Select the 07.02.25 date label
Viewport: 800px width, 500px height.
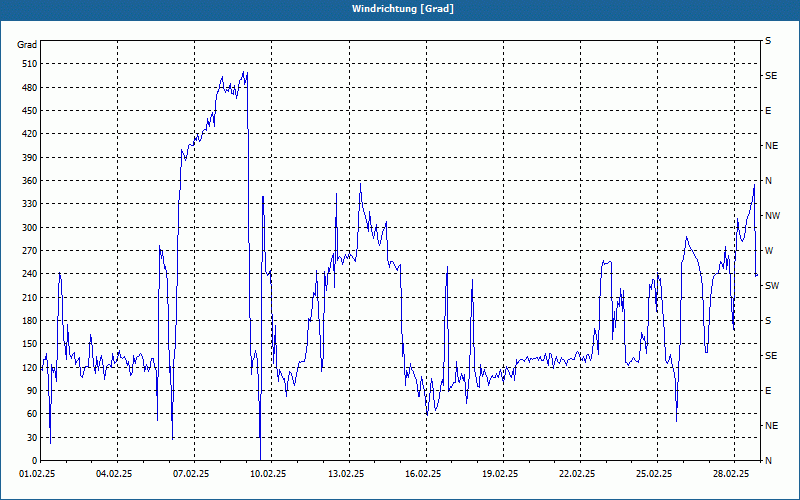click(x=191, y=474)
